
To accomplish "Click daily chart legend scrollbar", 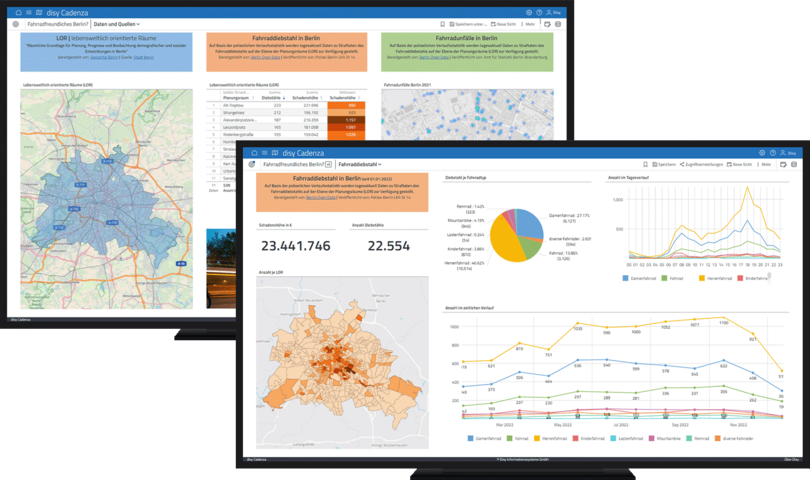I will tap(769, 277).
